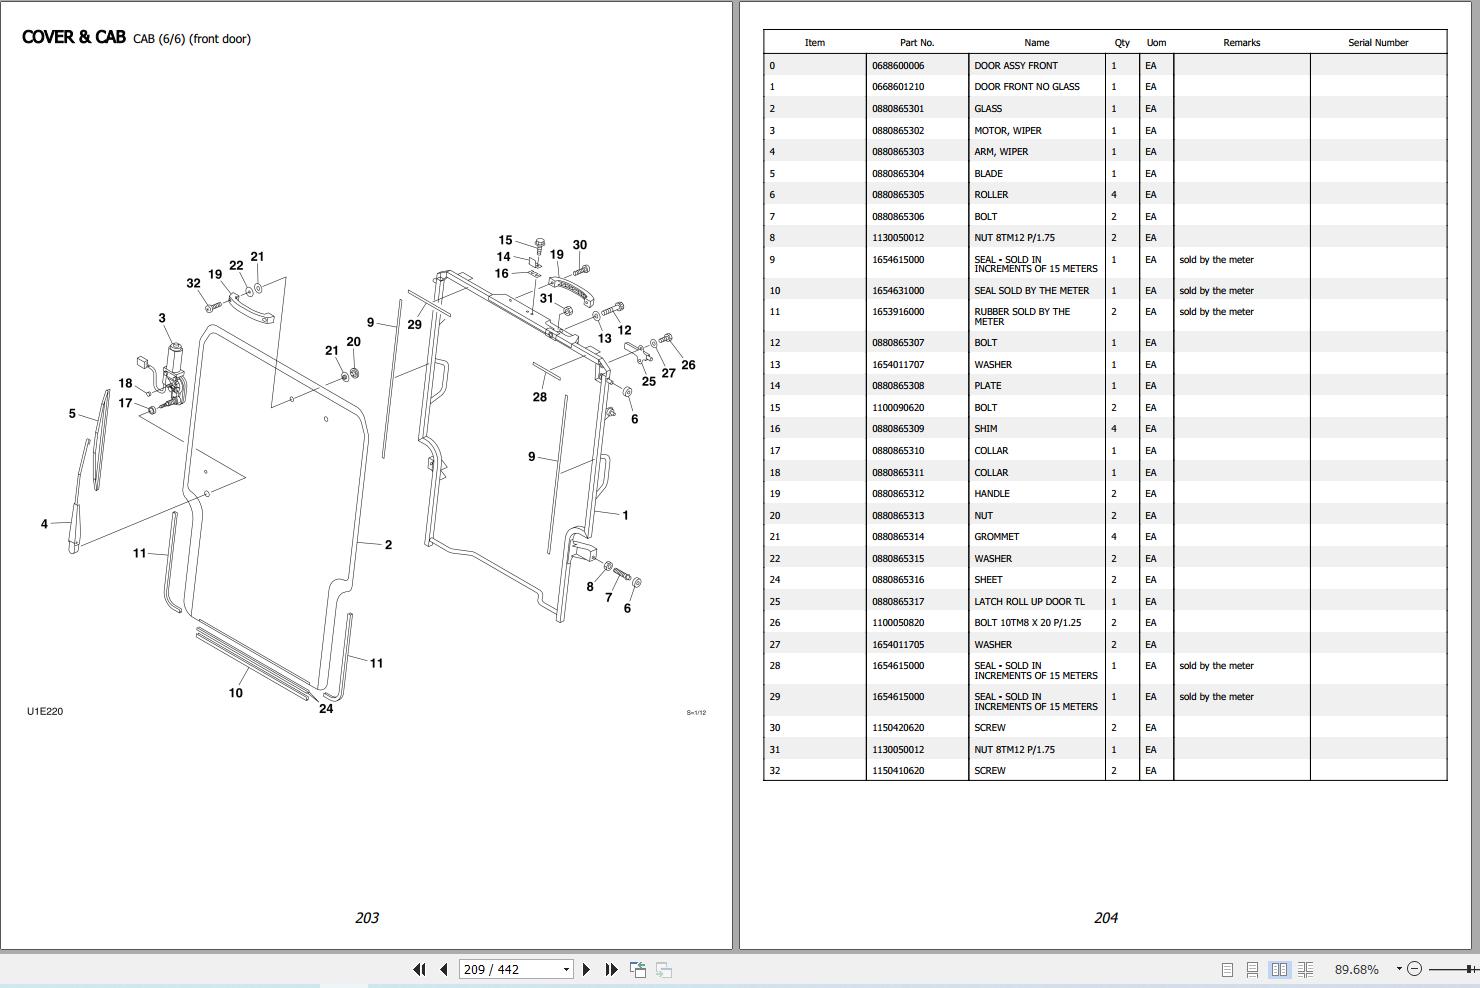The height and width of the screenshot is (988, 1480).
Task: Click the COVER & CAB heading
Action: point(74,37)
